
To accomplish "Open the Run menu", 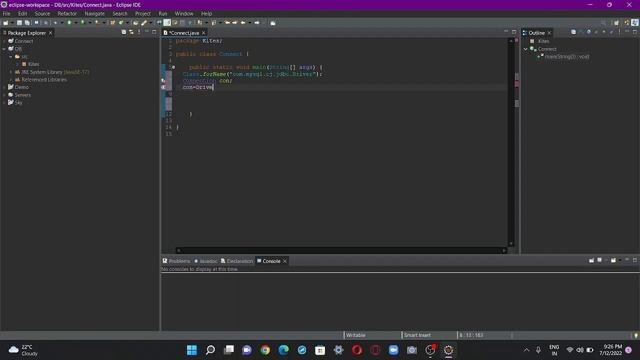I will (x=163, y=13).
